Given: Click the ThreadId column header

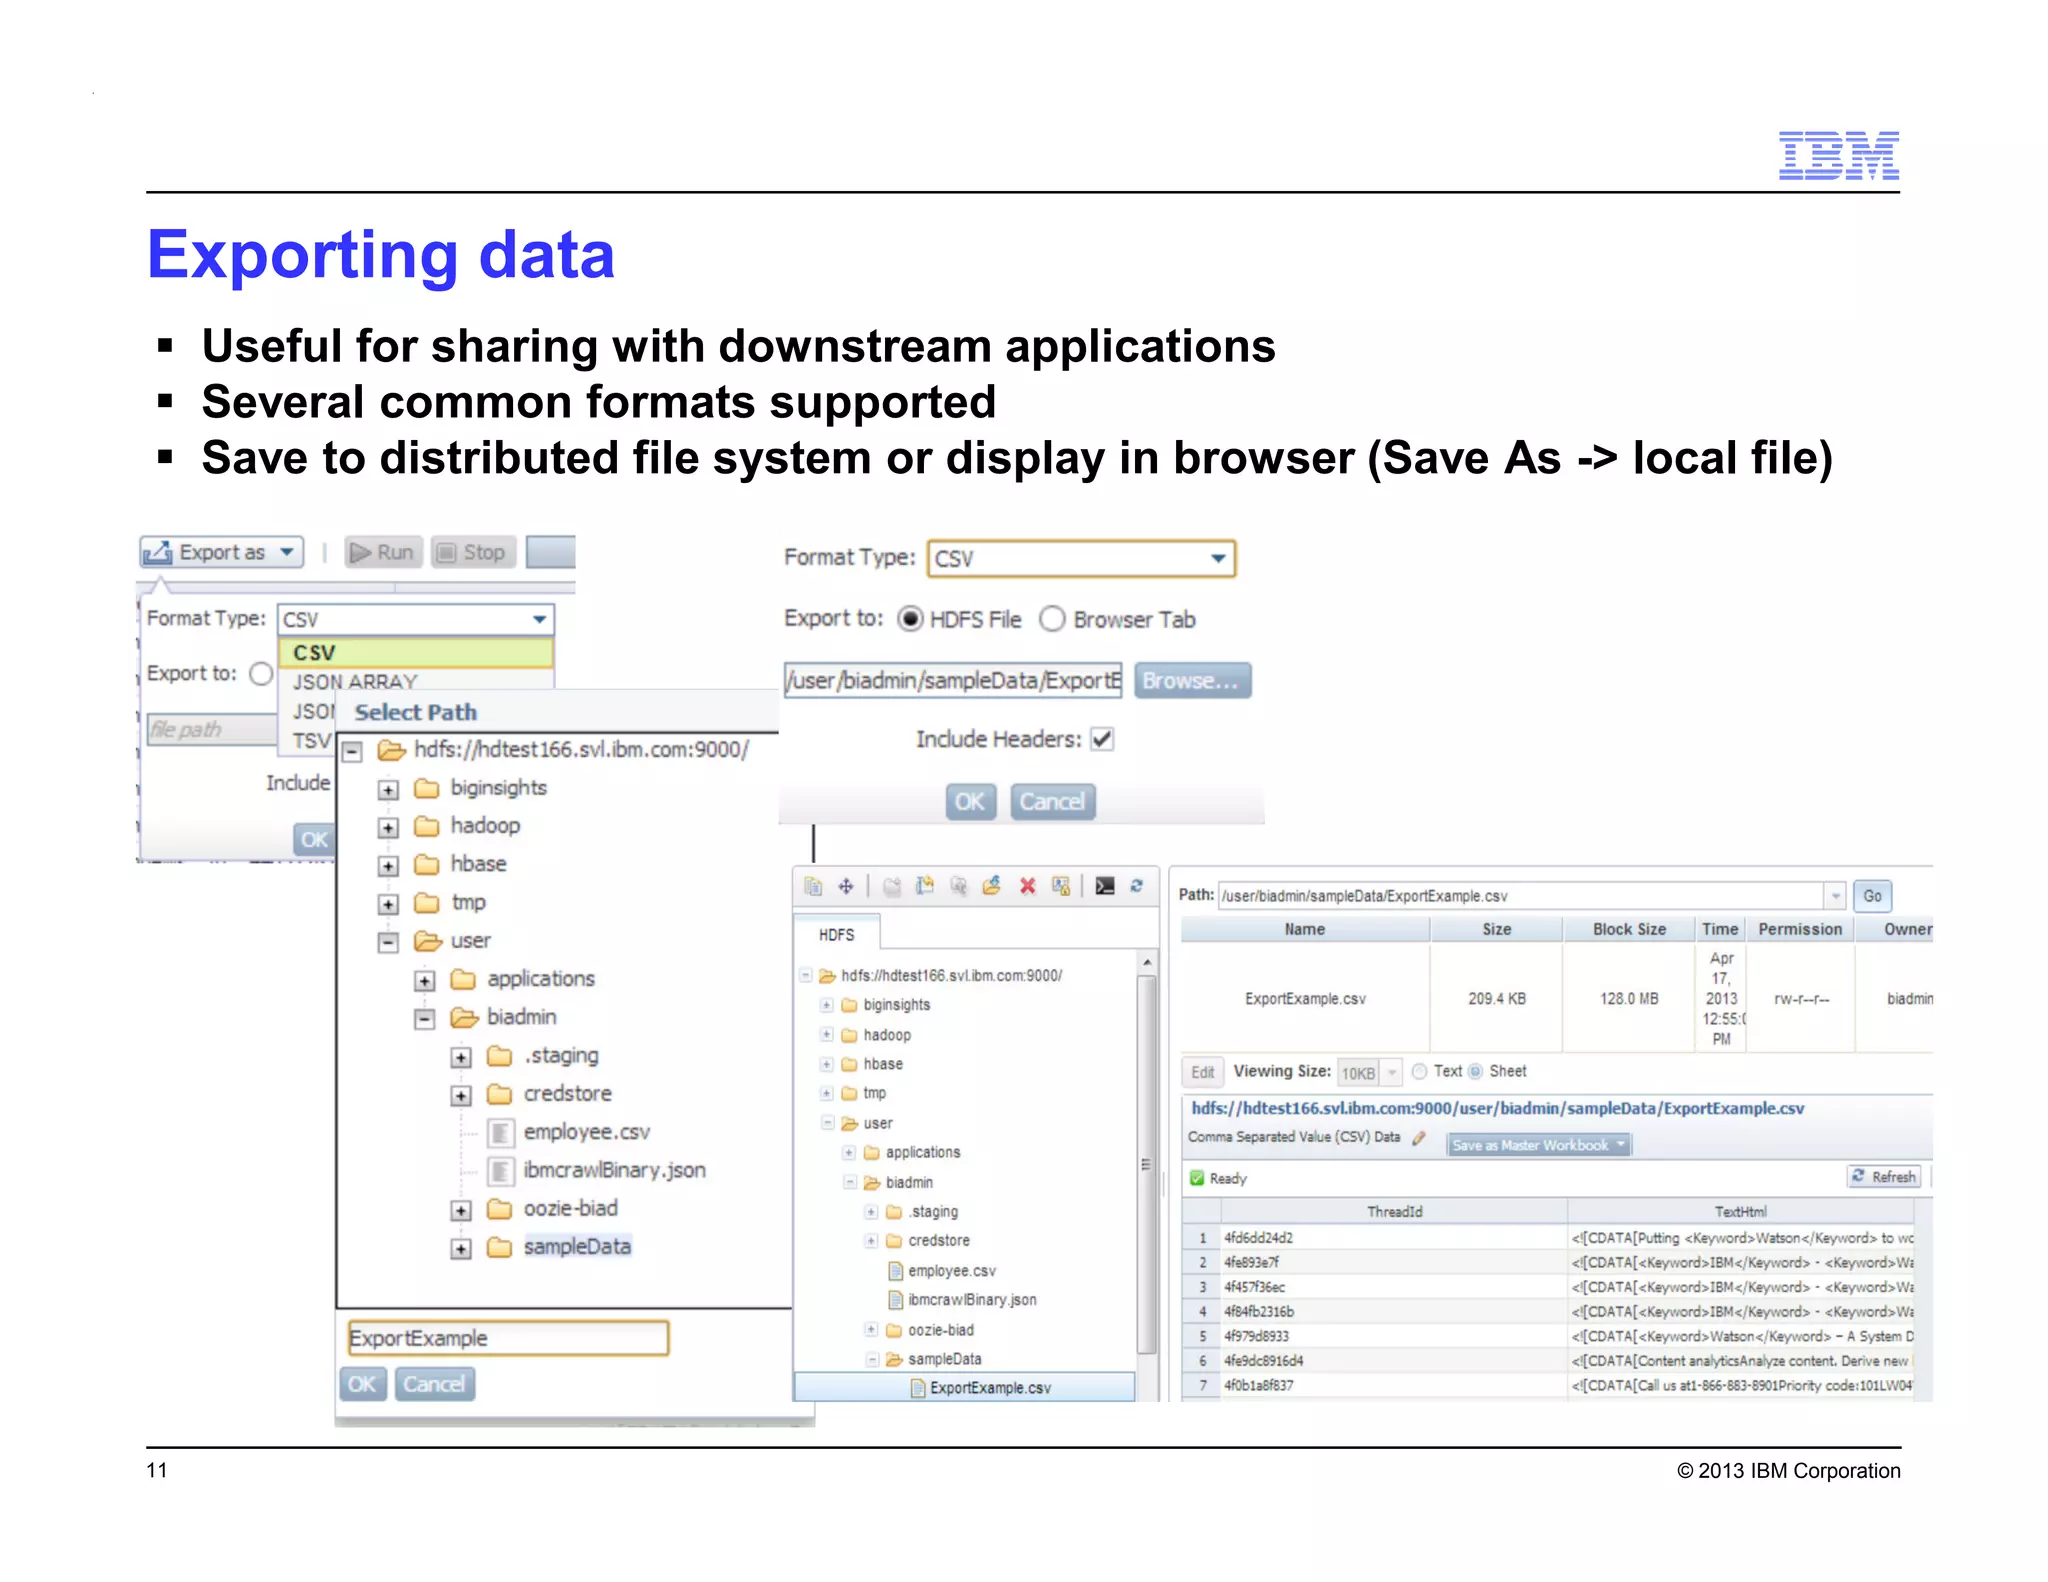Looking at the screenshot, I should (x=1394, y=1212).
